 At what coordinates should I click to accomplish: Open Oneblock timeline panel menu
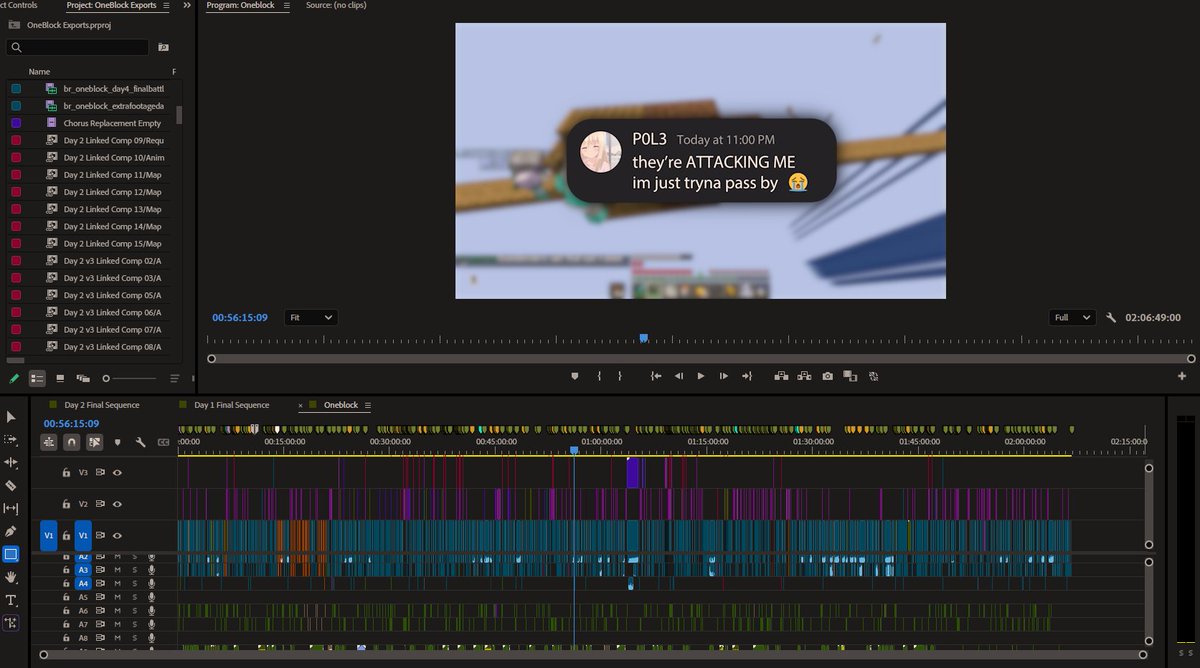(367, 405)
